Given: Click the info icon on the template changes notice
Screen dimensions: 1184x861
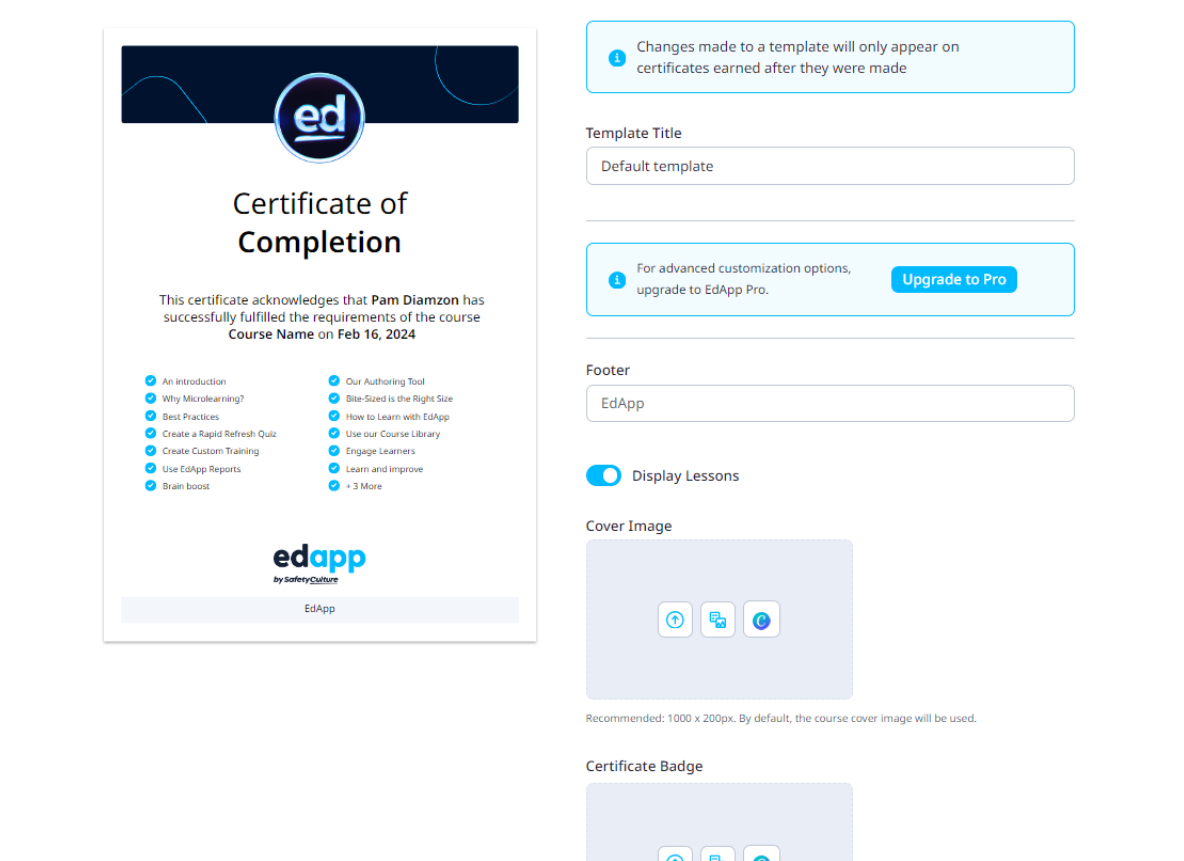Looking at the screenshot, I should coord(617,57).
